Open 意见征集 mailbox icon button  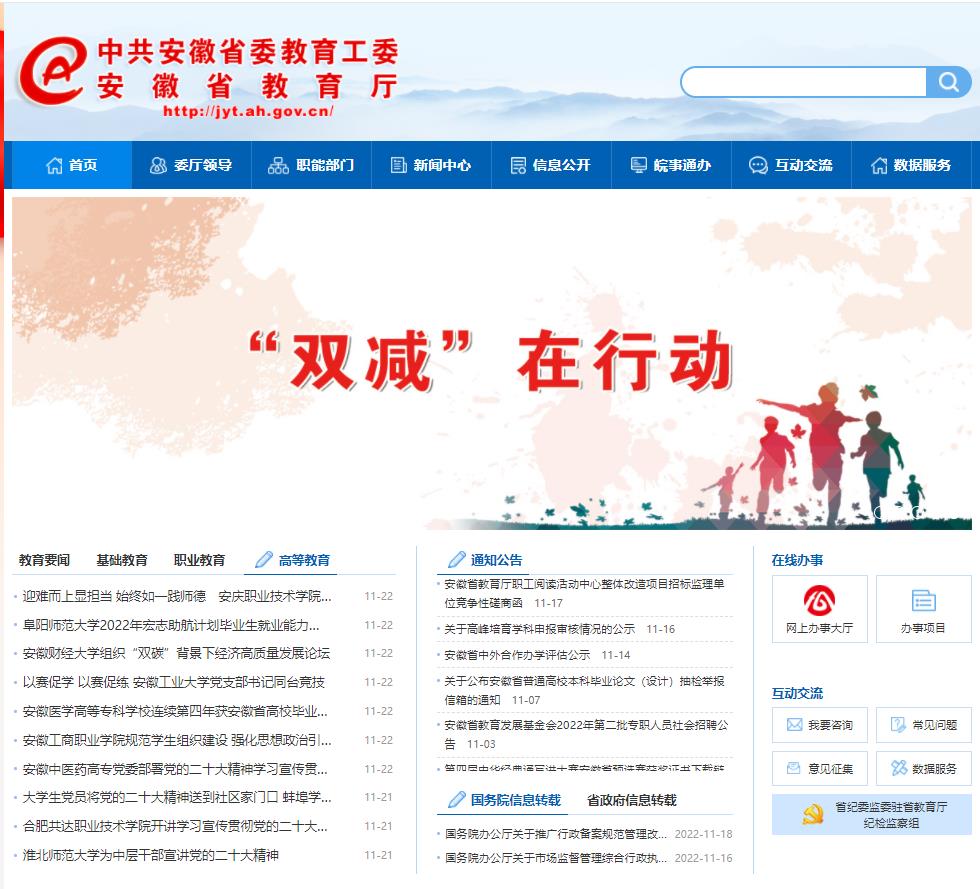coord(819,768)
